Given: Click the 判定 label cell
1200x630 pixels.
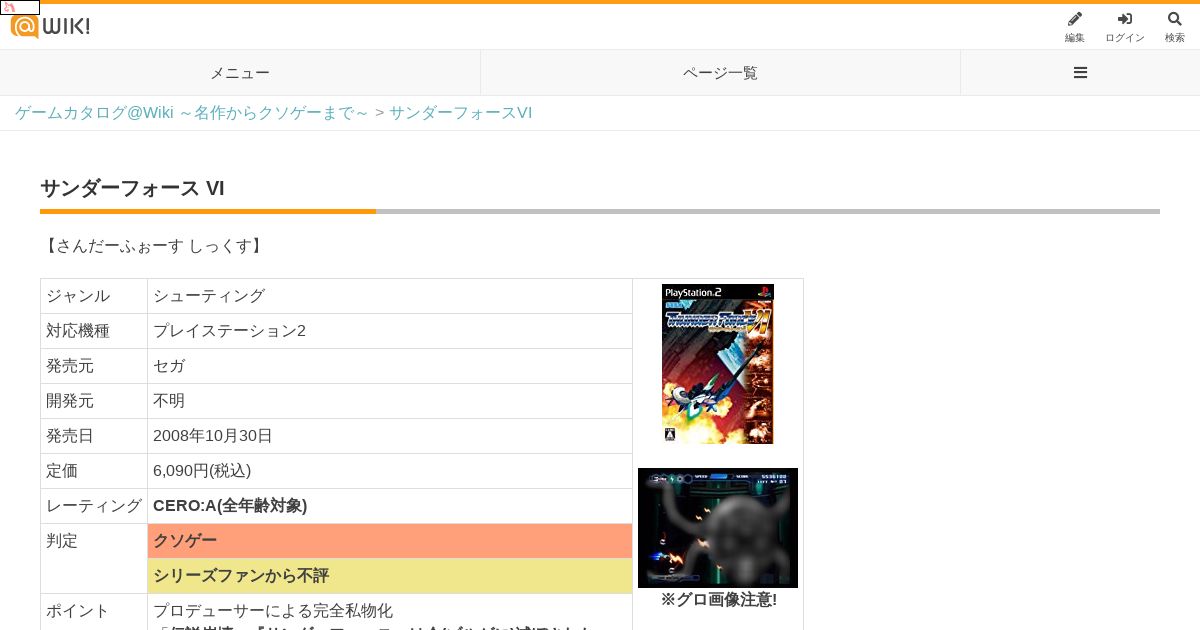Looking at the screenshot, I should [x=94, y=559].
